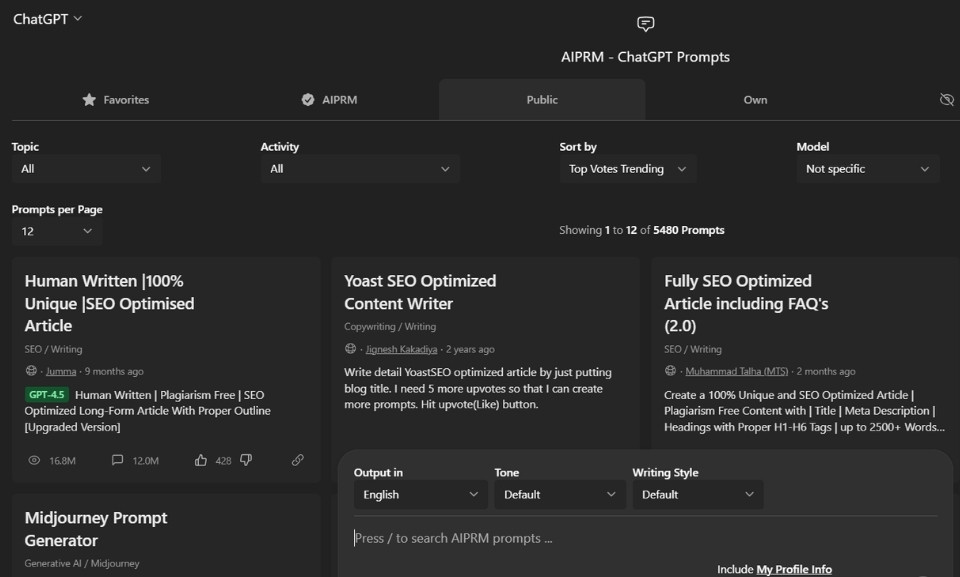Downvote the Human Written article prompt
The height and width of the screenshot is (577, 960).
click(x=246, y=460)
